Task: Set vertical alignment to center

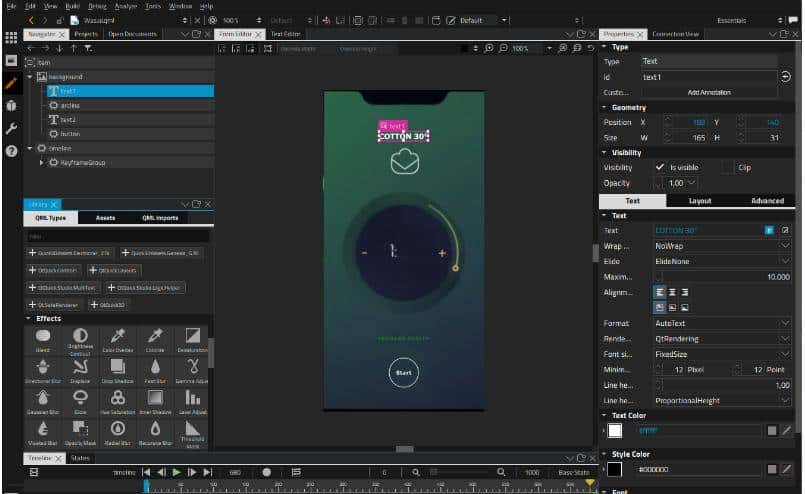Action: (672, 308)
